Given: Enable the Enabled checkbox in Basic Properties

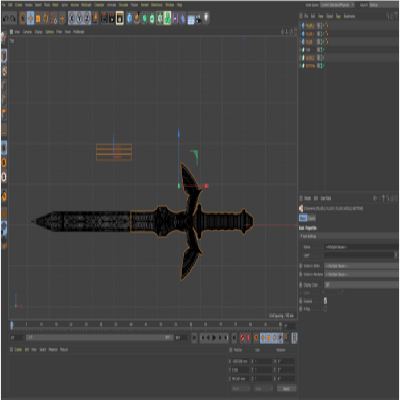Looking at the screenshot, I should click(325, 301).
